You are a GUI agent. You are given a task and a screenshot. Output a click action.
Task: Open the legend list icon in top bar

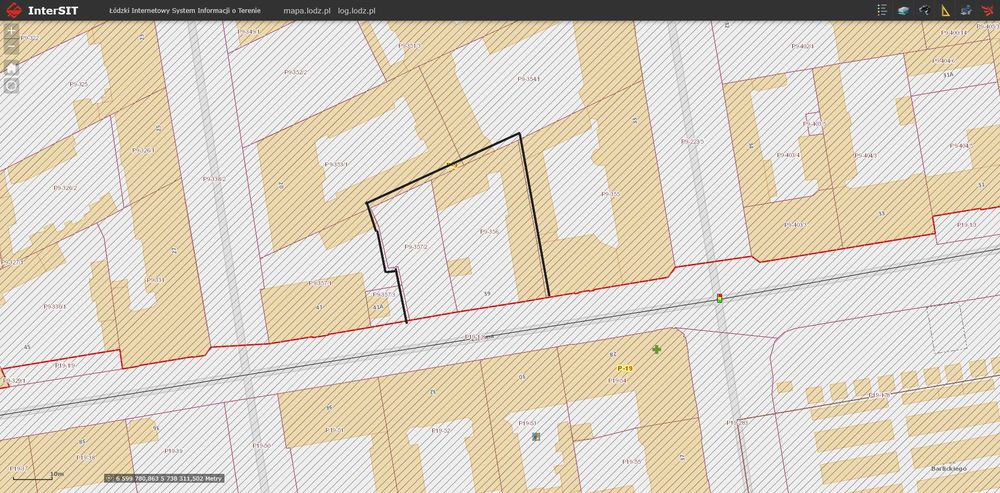(x=882, y=10)
